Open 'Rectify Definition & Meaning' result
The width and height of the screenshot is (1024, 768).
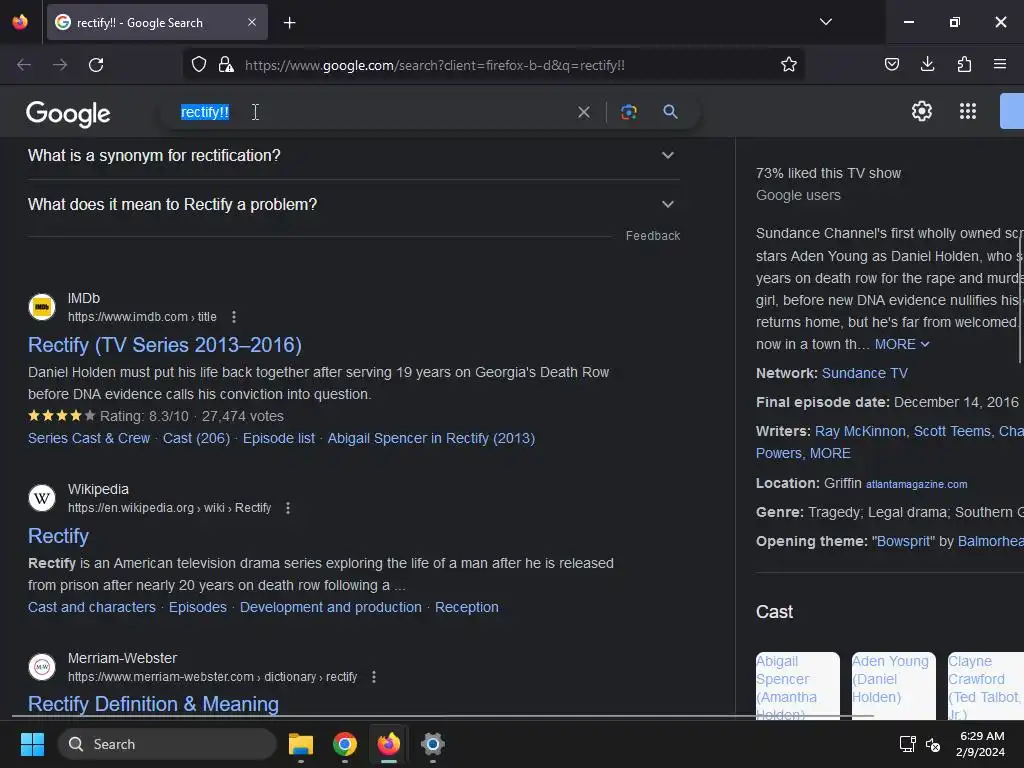(x=153, y=704)
